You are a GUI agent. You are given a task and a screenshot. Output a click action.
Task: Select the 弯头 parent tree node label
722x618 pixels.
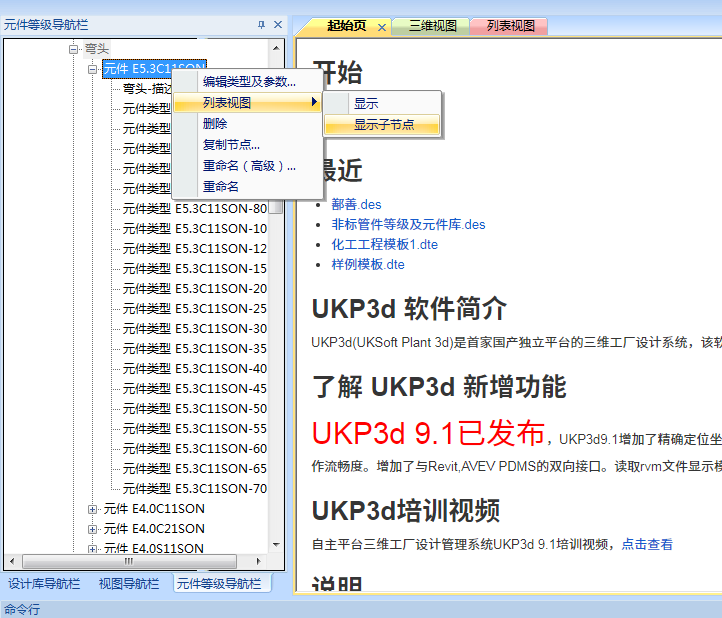[x=97, y=49]
